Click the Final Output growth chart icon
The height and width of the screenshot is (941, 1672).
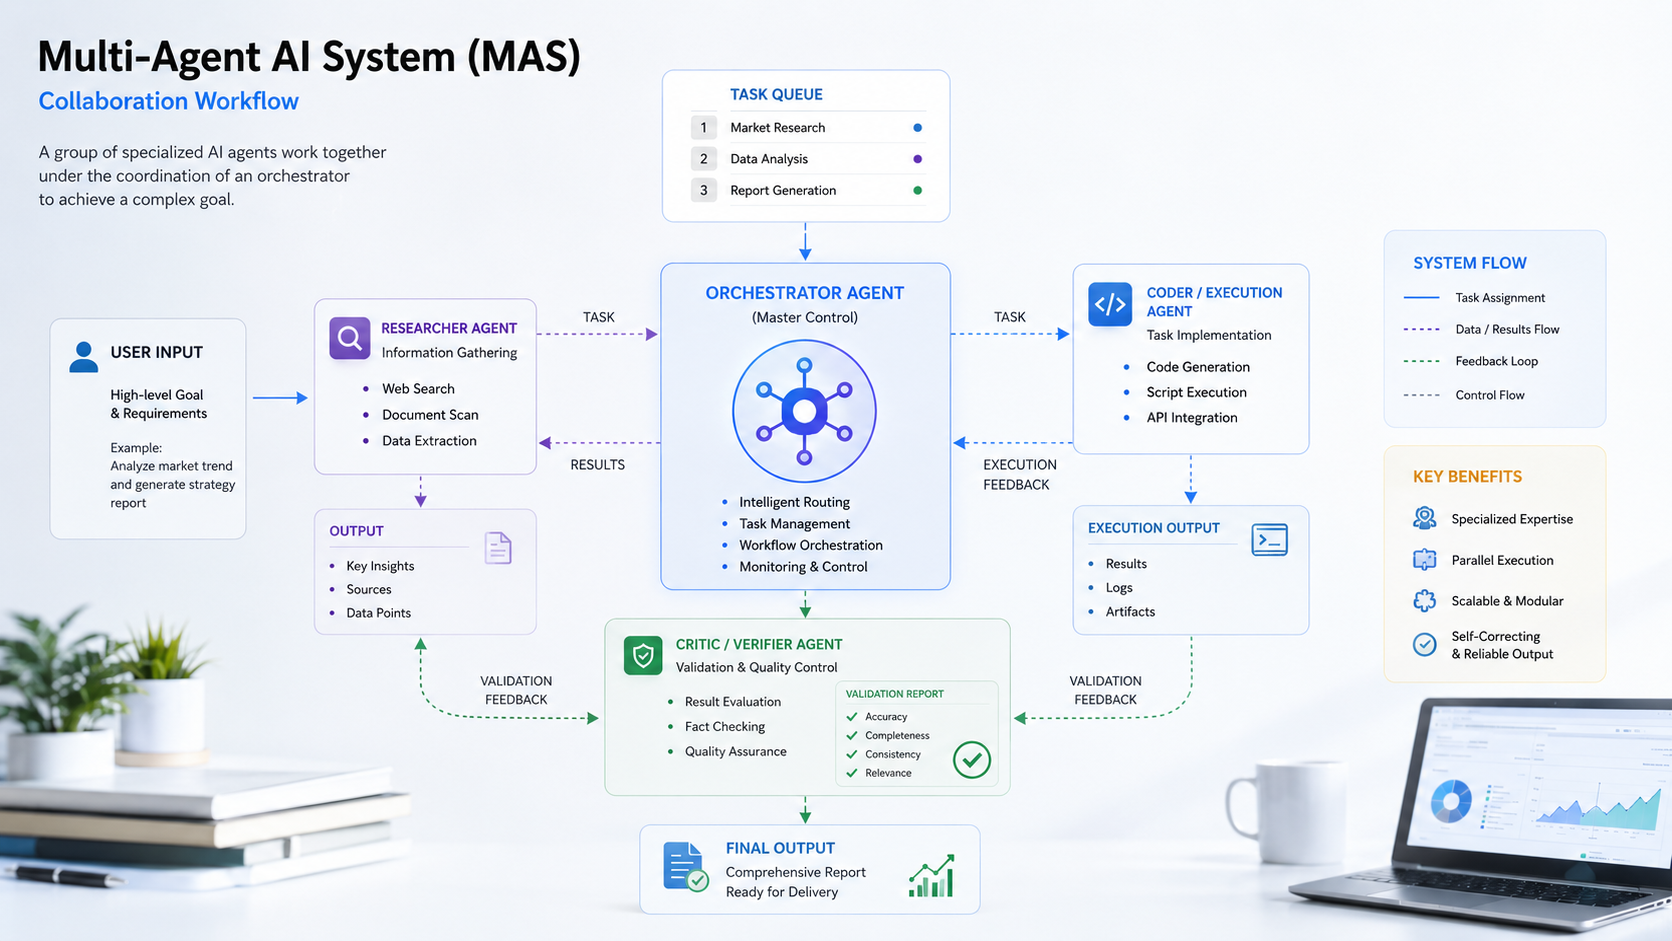(931, 876)
